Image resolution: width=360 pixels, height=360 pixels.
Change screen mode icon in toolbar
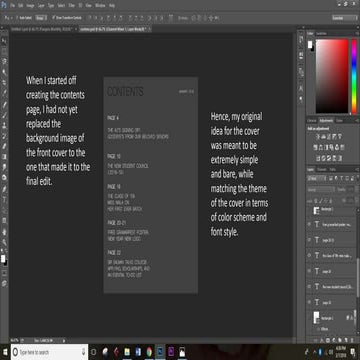click(4, 283)
